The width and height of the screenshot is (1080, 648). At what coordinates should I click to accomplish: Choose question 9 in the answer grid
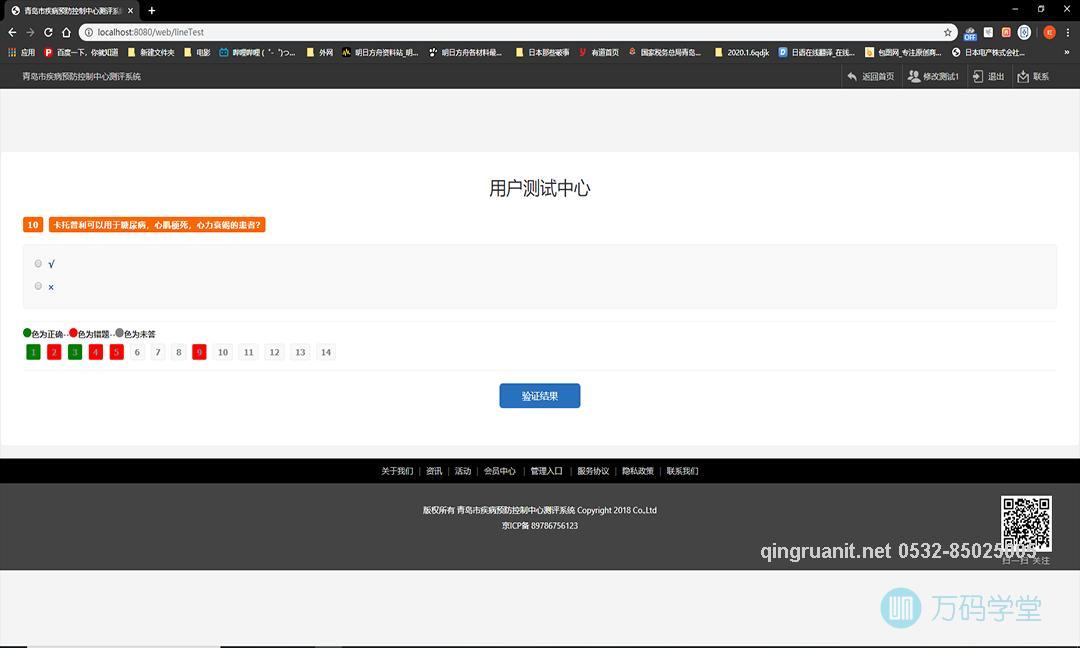(x=199, y=351)
